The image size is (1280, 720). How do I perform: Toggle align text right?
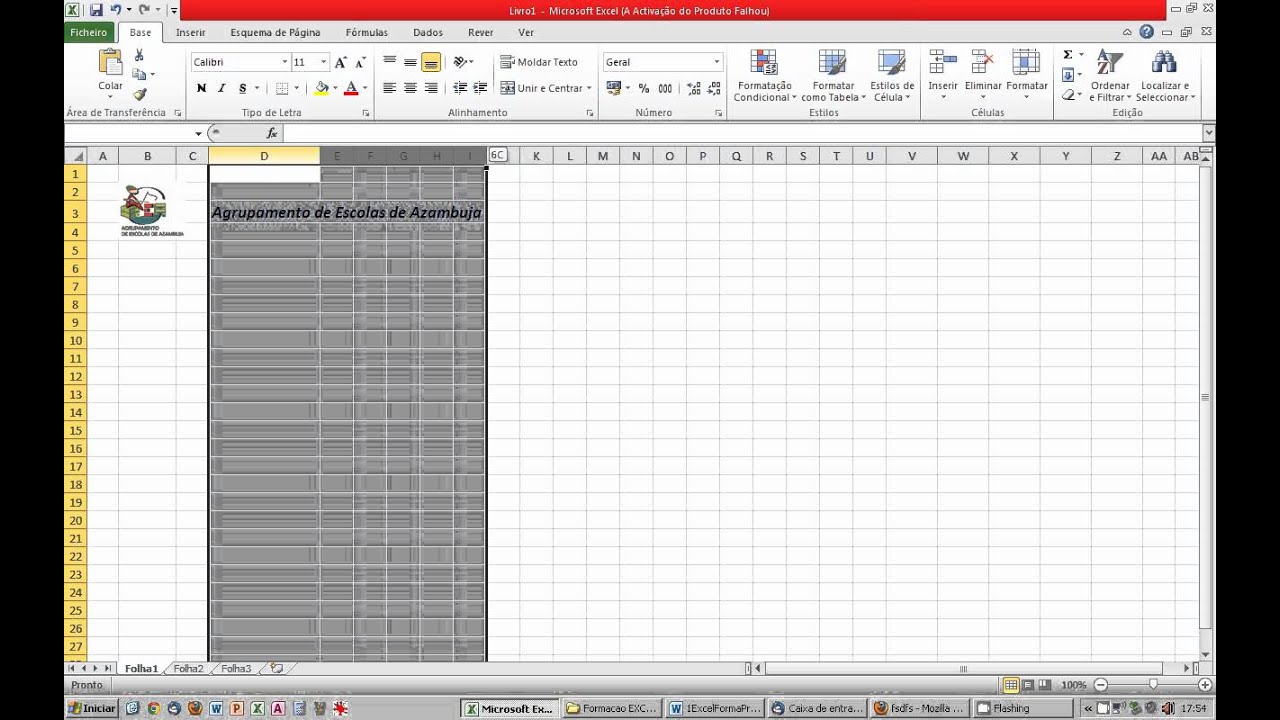click(x=431, y=88)
